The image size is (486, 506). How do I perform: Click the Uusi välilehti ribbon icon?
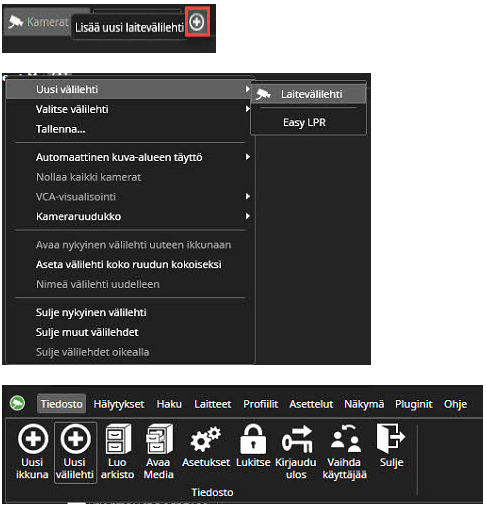75,439
